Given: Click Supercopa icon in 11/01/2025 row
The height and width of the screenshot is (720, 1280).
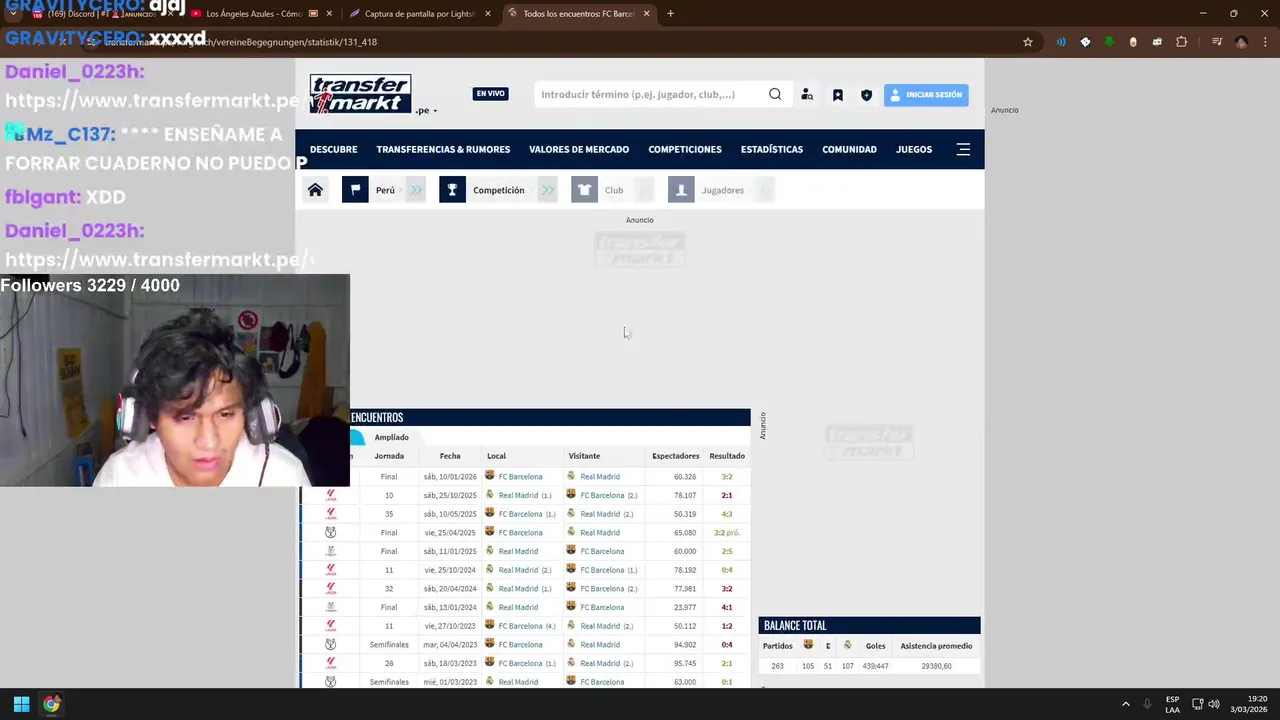Looking at the screenshot, I should [x=331, y=551].
